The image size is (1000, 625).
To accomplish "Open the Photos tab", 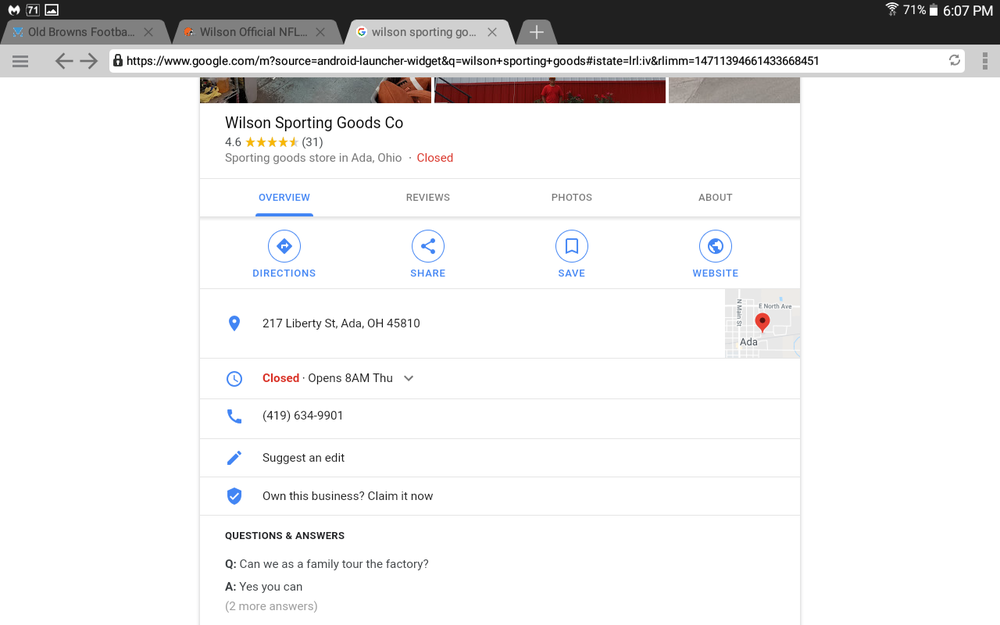I will [x=571, y=198].
